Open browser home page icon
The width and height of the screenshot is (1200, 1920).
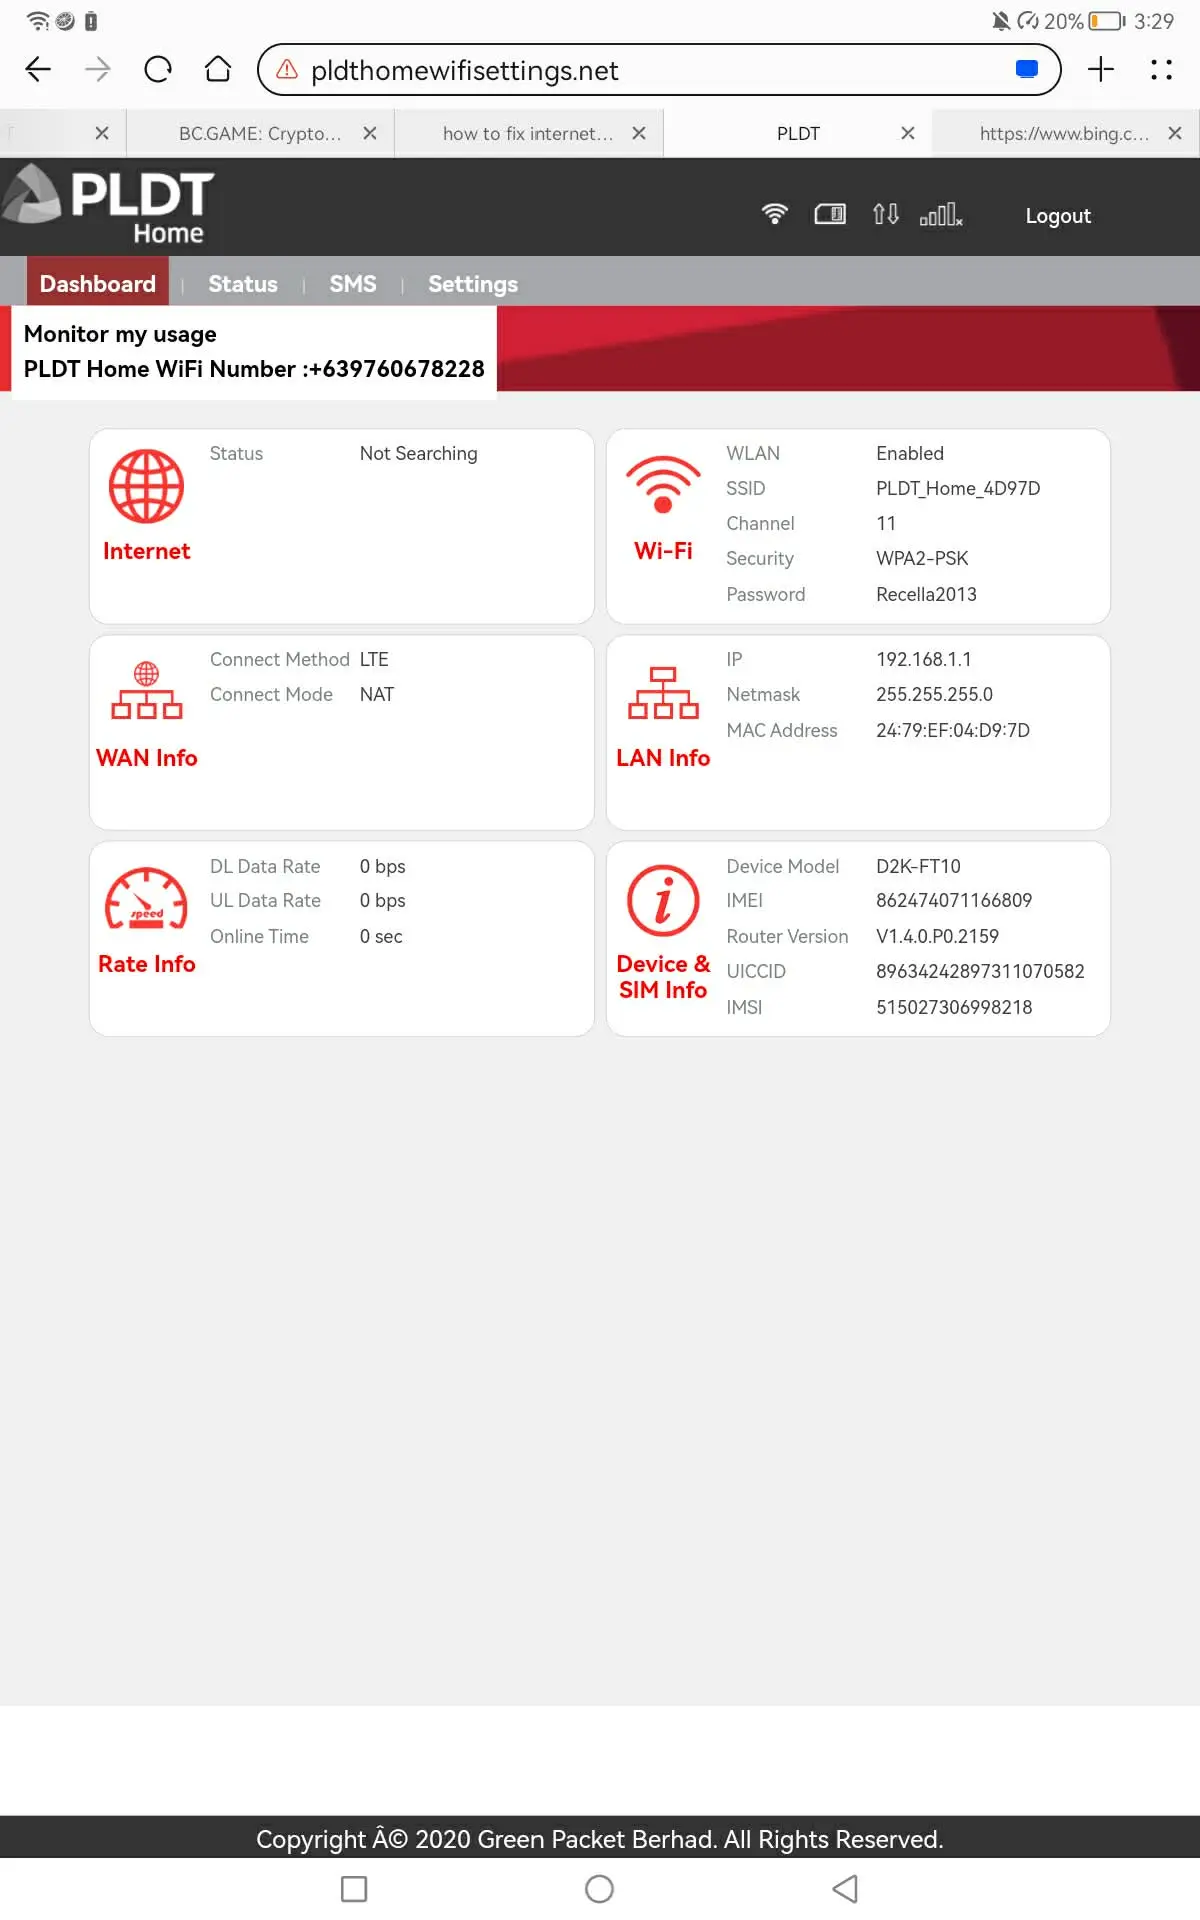218,69
